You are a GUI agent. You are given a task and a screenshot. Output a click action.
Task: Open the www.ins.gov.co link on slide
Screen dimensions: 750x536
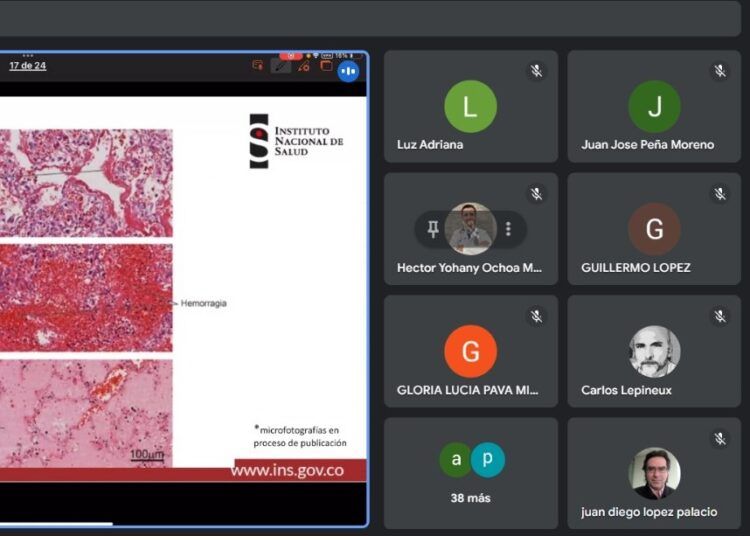[x=287, y=470]
